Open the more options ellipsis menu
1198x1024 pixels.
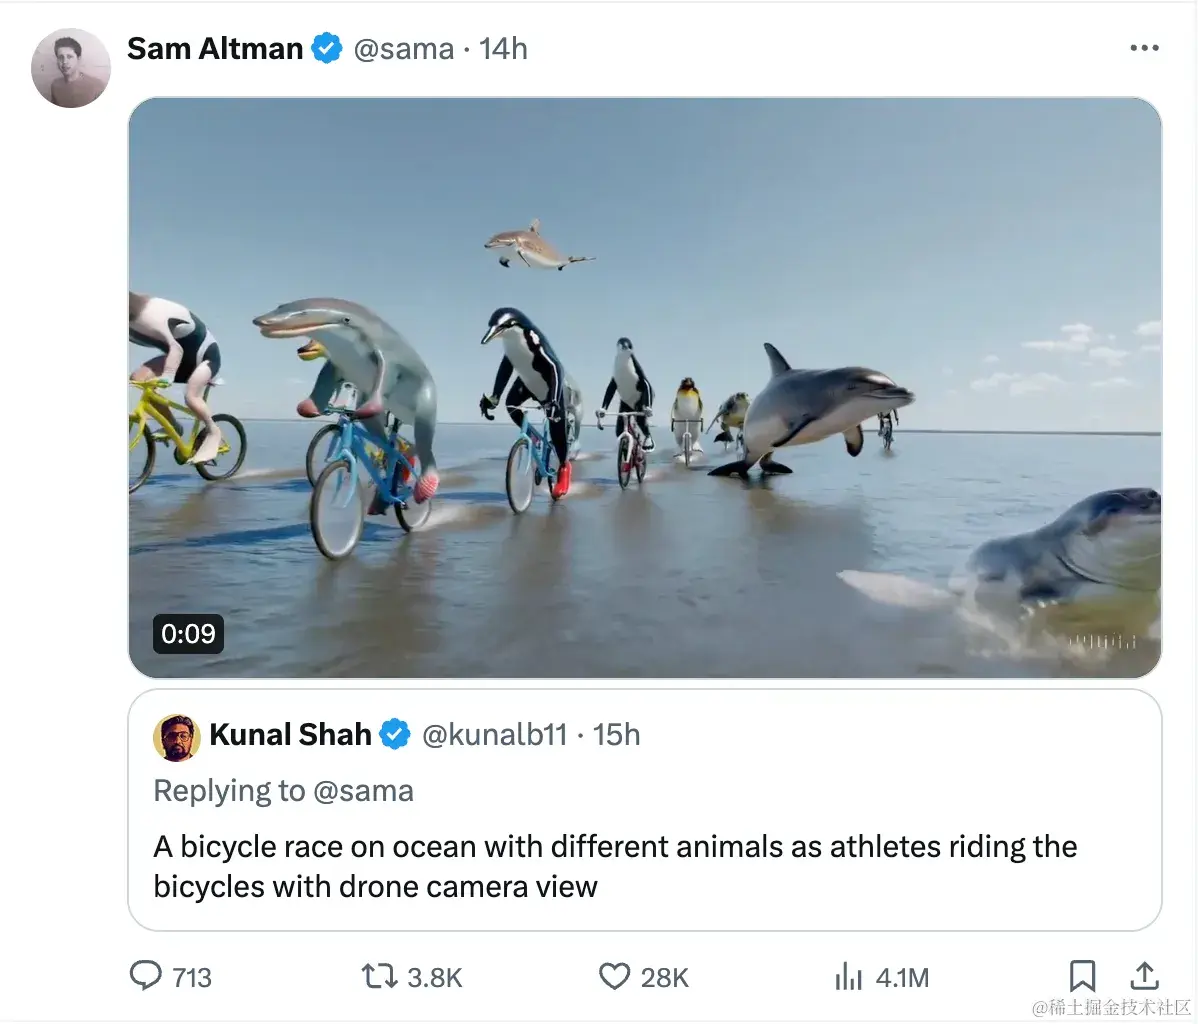1144,48
